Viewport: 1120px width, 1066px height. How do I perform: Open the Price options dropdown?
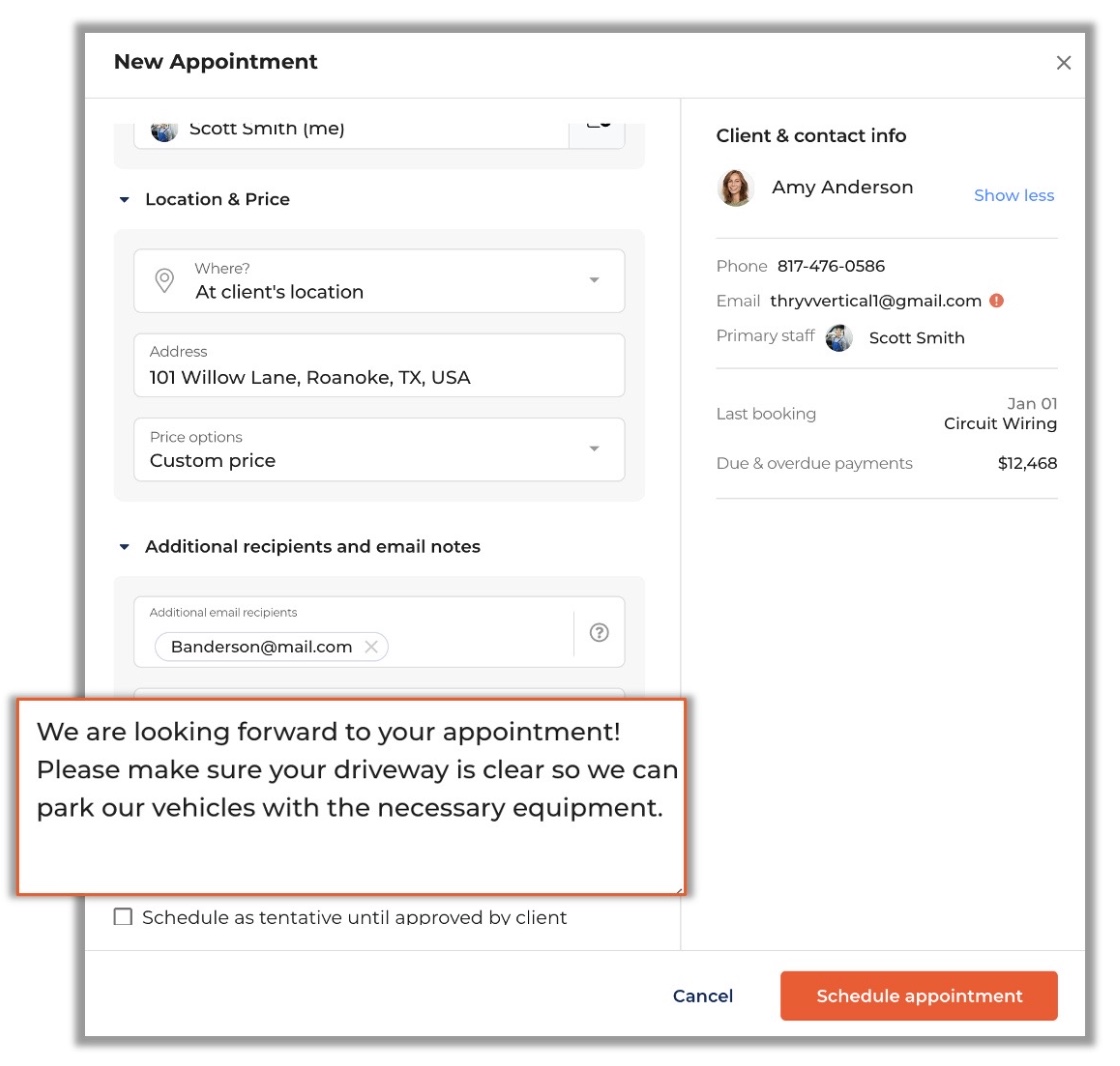point(379,449)
